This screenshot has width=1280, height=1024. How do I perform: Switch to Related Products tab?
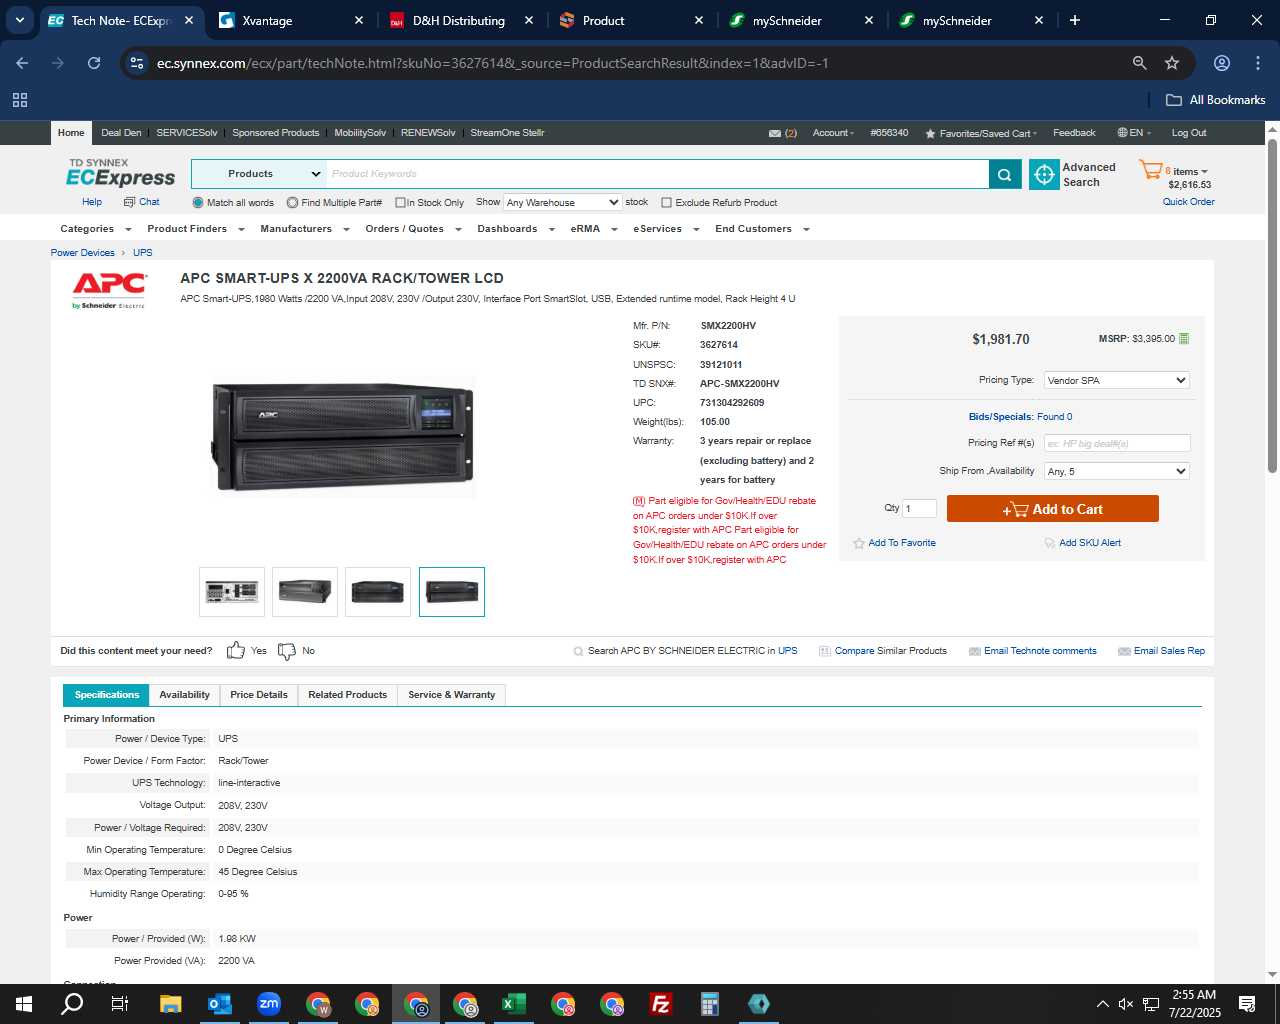click(x=347, y=695)
